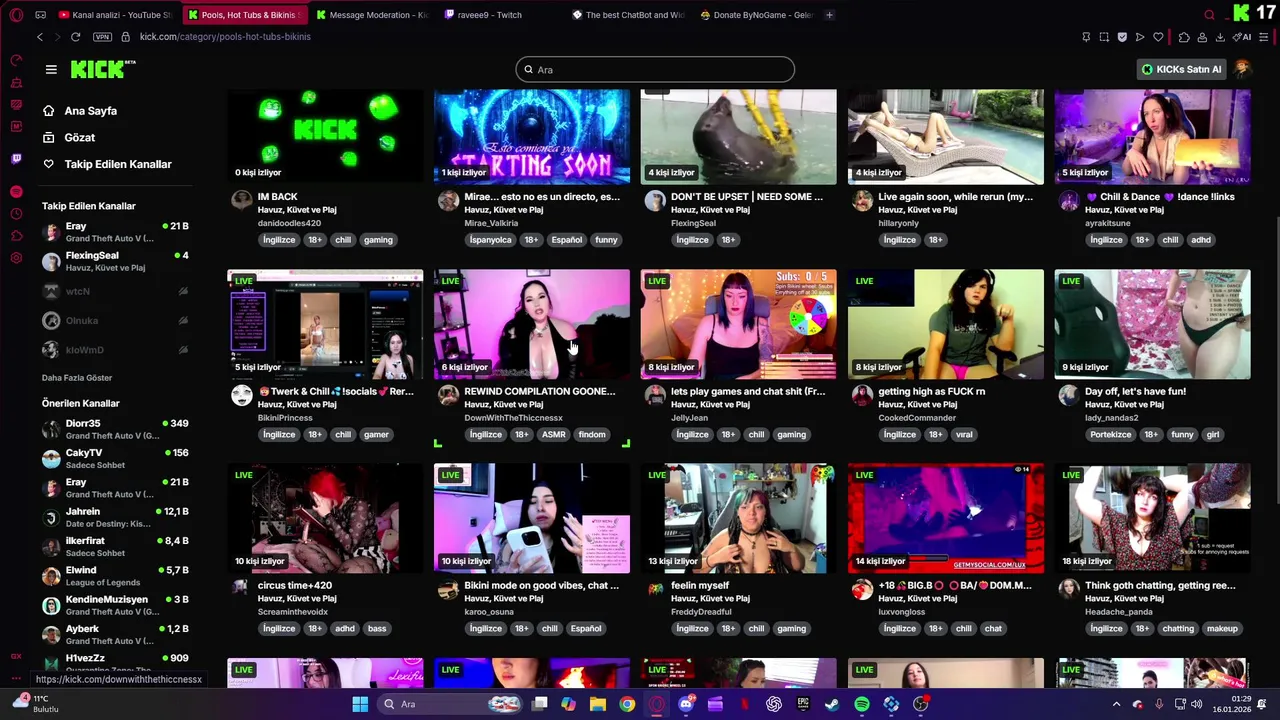
Task: Collapse Kick sidebar with hamburger menu icon
Action: point(51,69)
